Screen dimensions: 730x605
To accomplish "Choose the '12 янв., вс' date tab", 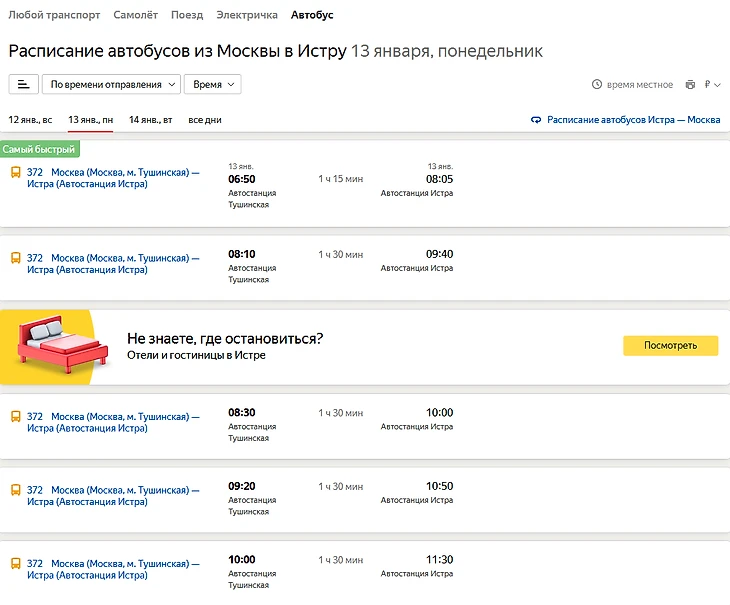I will [31, 120].
